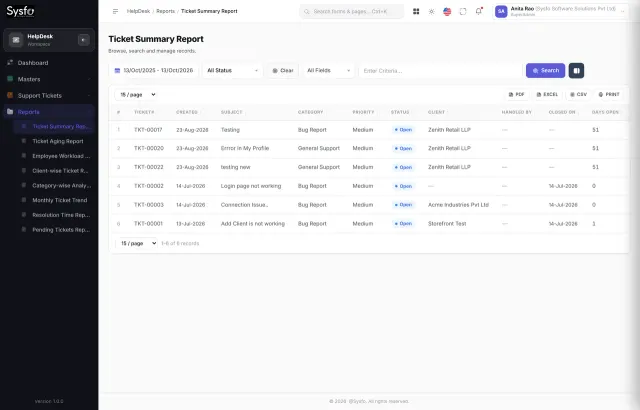Expand the Support Tickets menu
640x410 pixels.
(x=49, y=95)
